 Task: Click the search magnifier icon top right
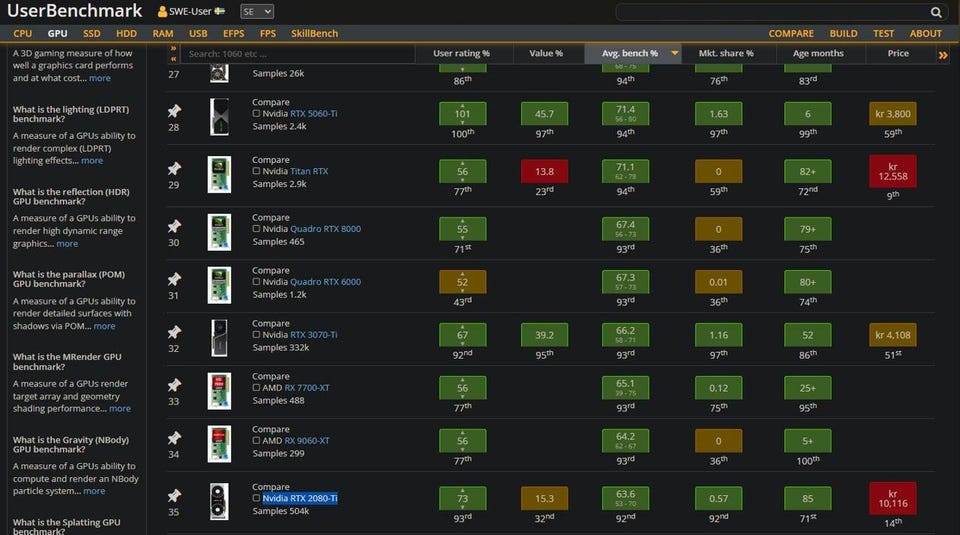point(936,12)
